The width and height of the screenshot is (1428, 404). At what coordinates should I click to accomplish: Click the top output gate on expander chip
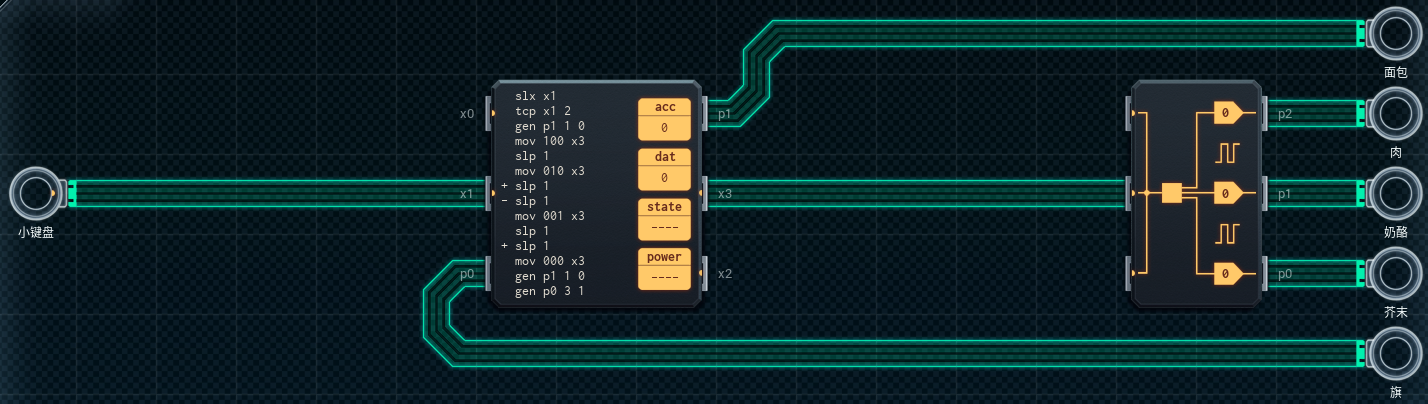pyautogui.click(x=1227, y=113)
